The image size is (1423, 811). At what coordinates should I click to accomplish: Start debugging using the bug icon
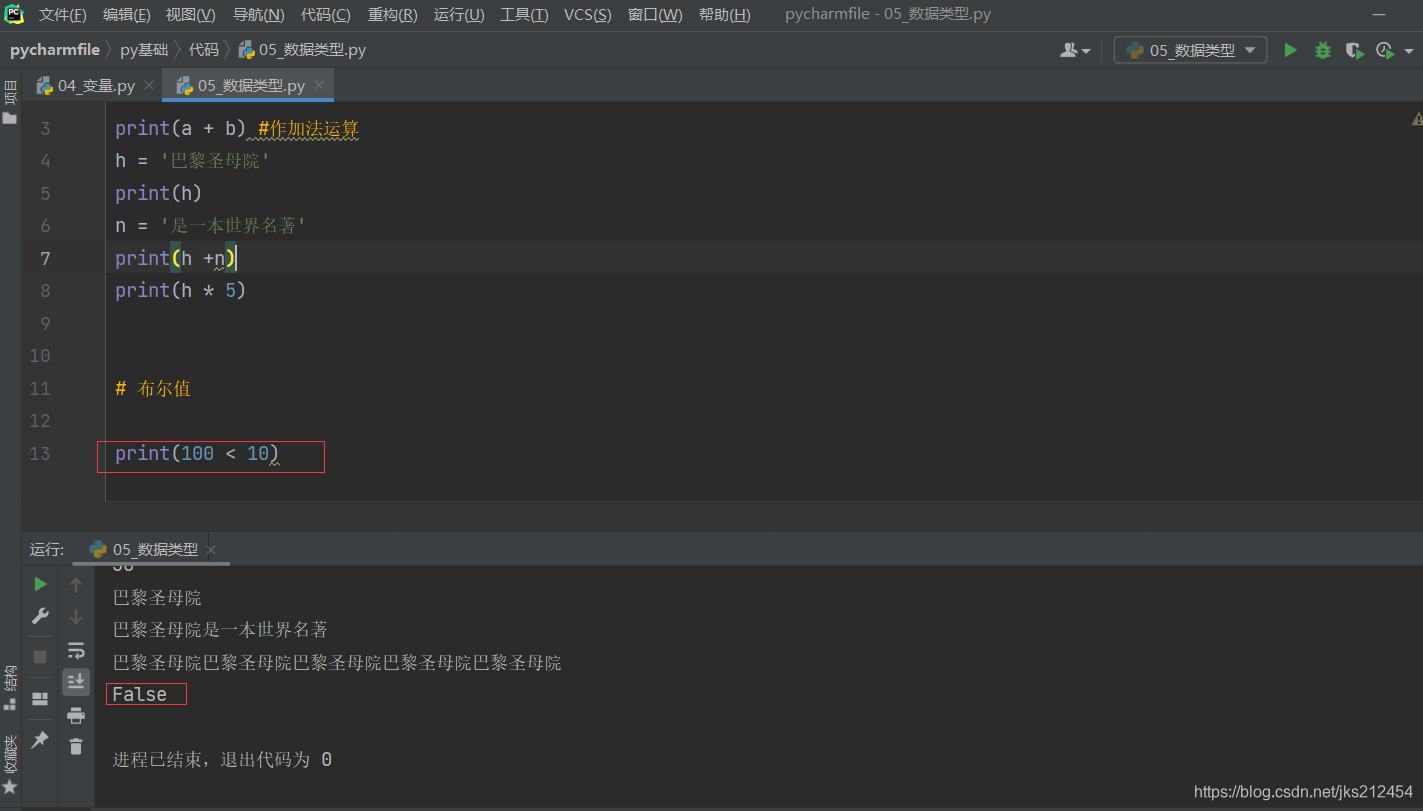pos(1322,49)
